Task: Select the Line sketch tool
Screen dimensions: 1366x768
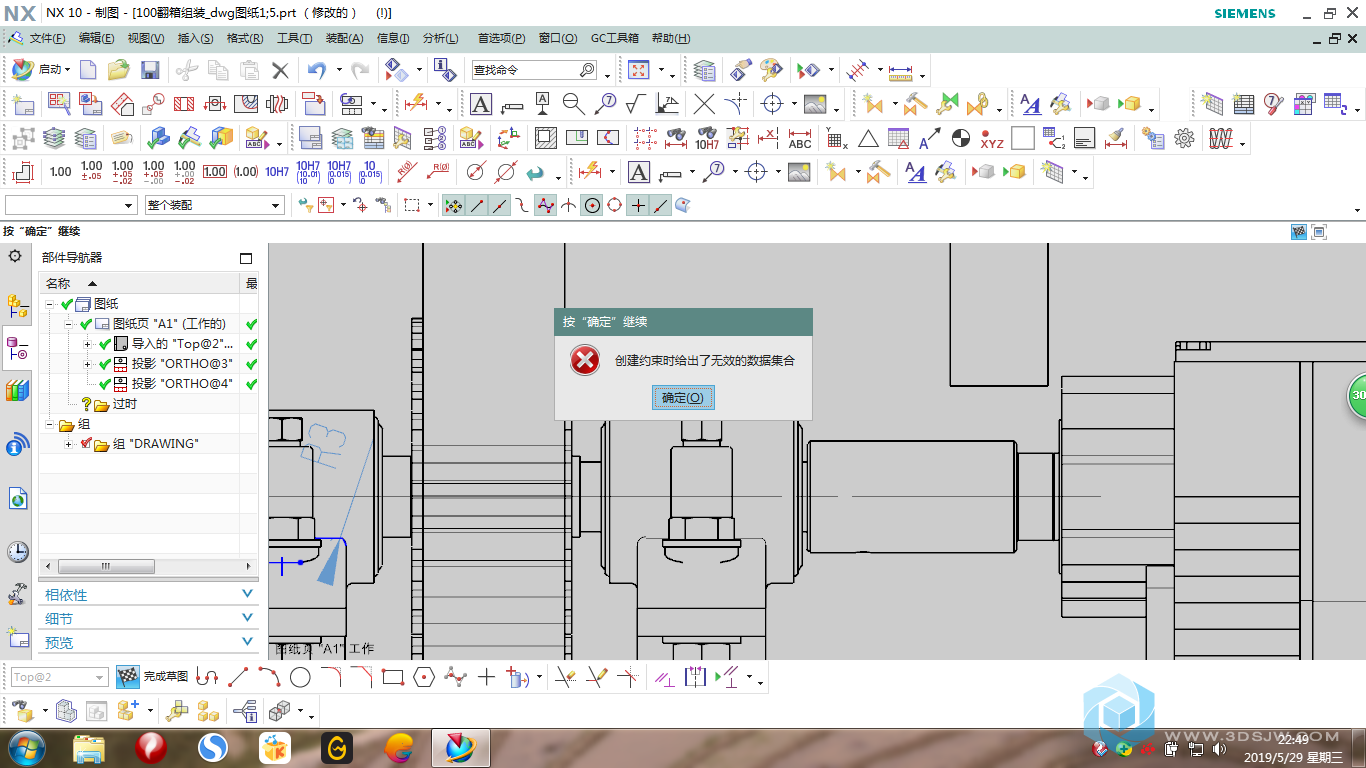Action: tap(238, 677)
